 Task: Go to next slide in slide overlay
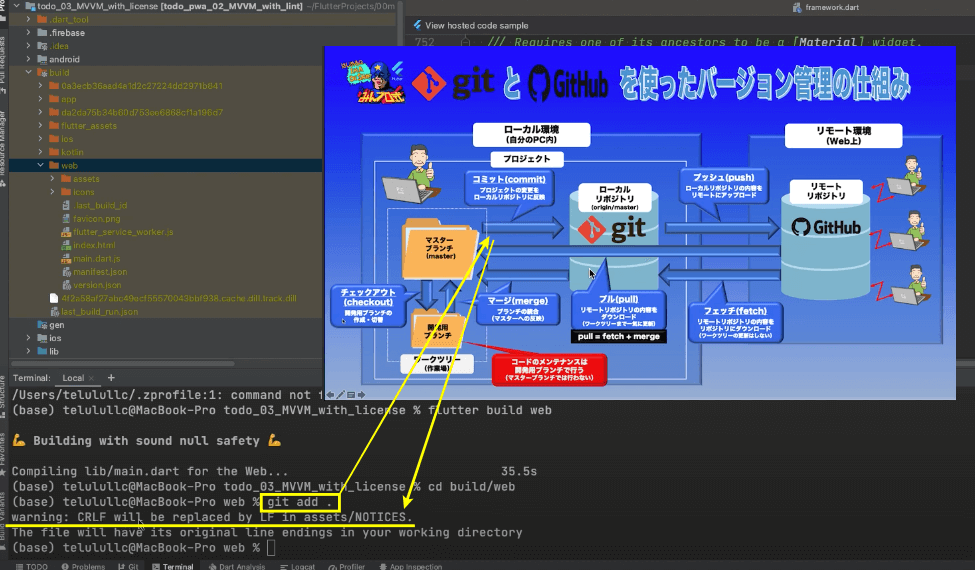[361, 395]
